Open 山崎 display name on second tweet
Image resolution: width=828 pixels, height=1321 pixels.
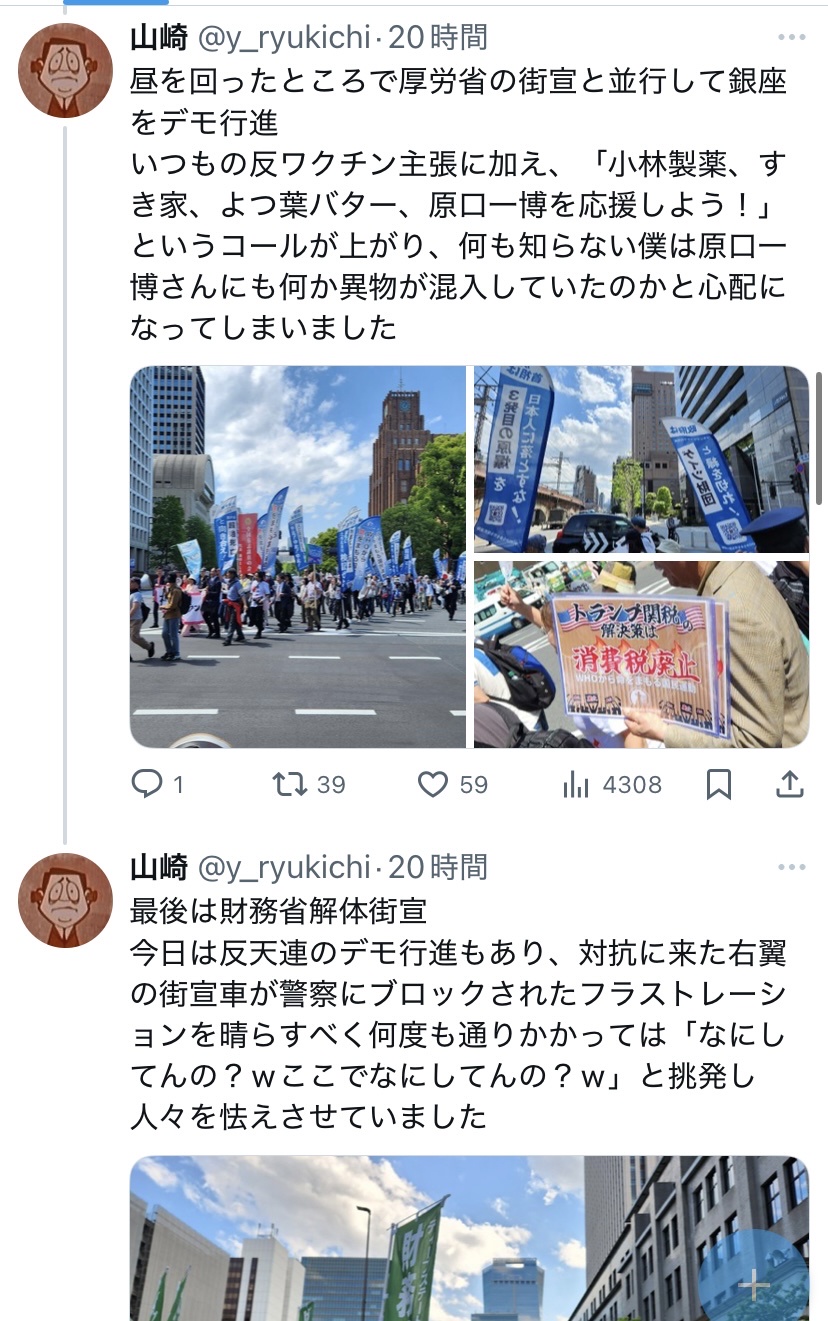(160, 866)
